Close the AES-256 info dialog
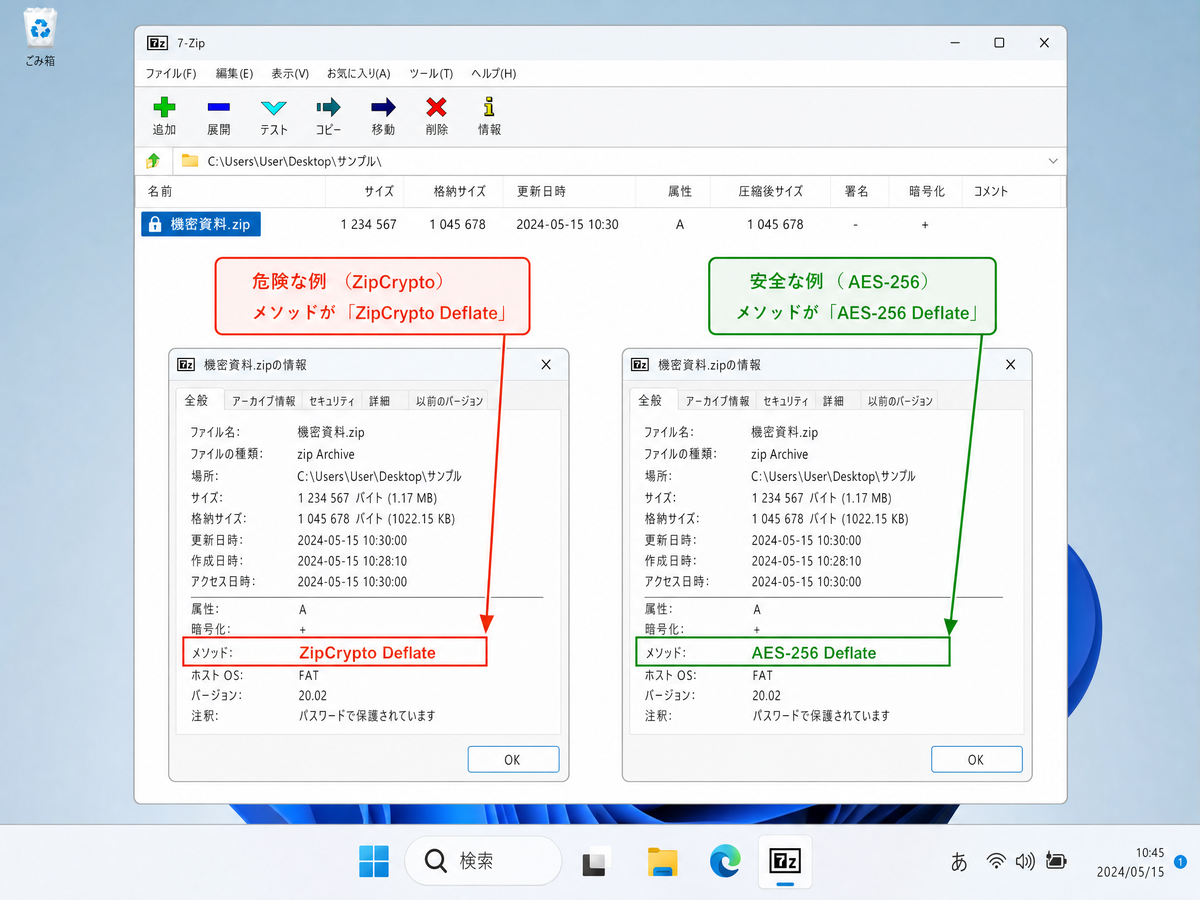 (x=1009, y=365)
